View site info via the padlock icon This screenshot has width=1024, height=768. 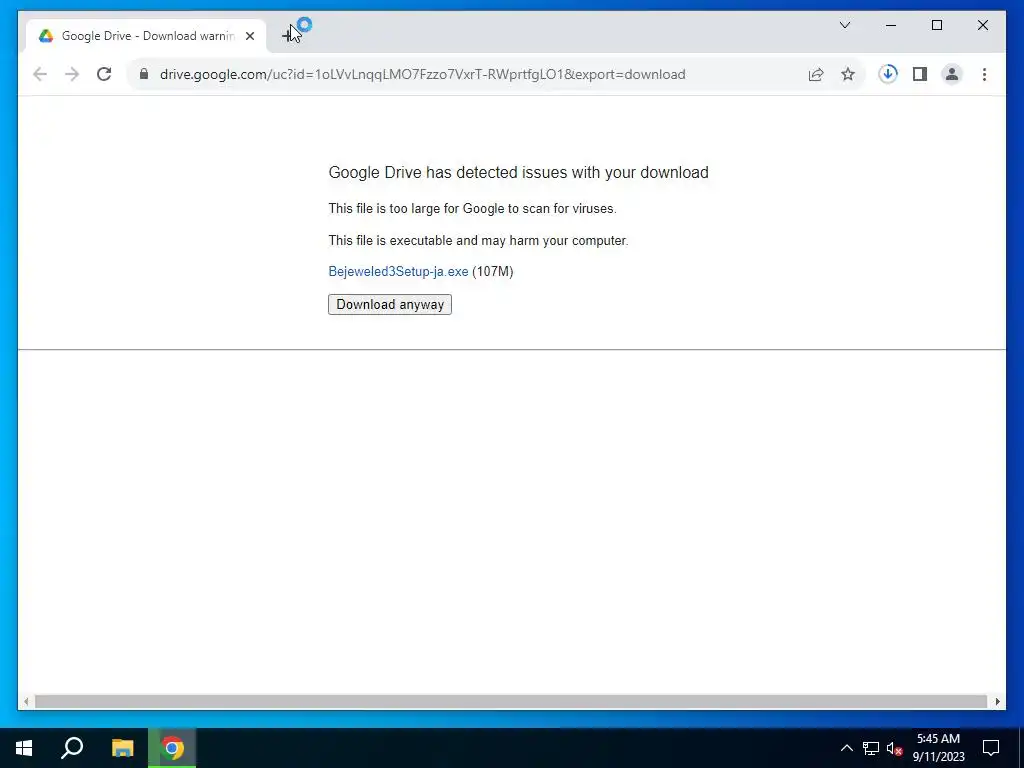coord(144,74)
